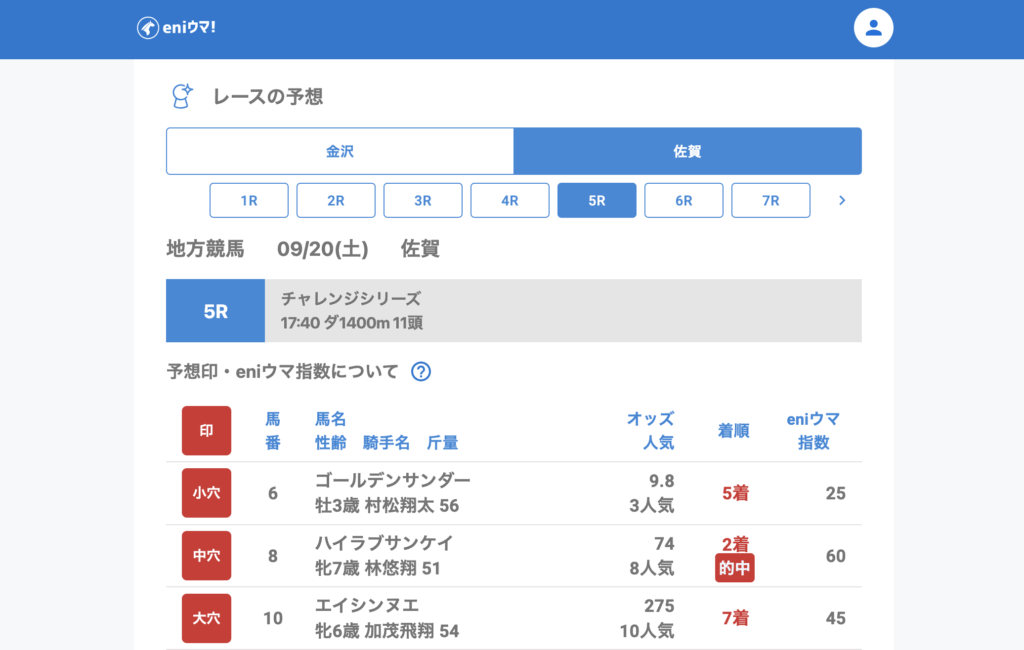Click the ハイラブサンケイ horse name row

pos(384,543)
